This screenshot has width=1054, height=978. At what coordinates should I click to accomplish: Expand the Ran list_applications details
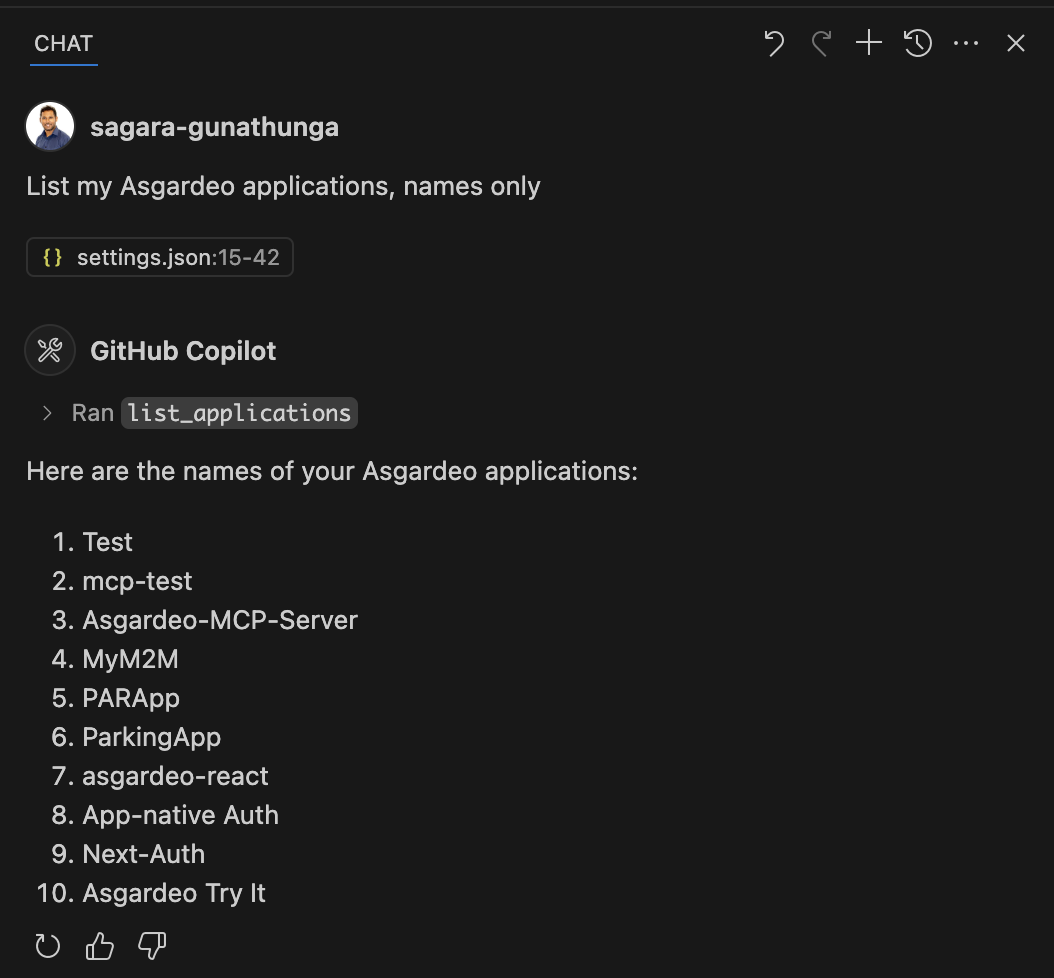click(x=46, y=413)
